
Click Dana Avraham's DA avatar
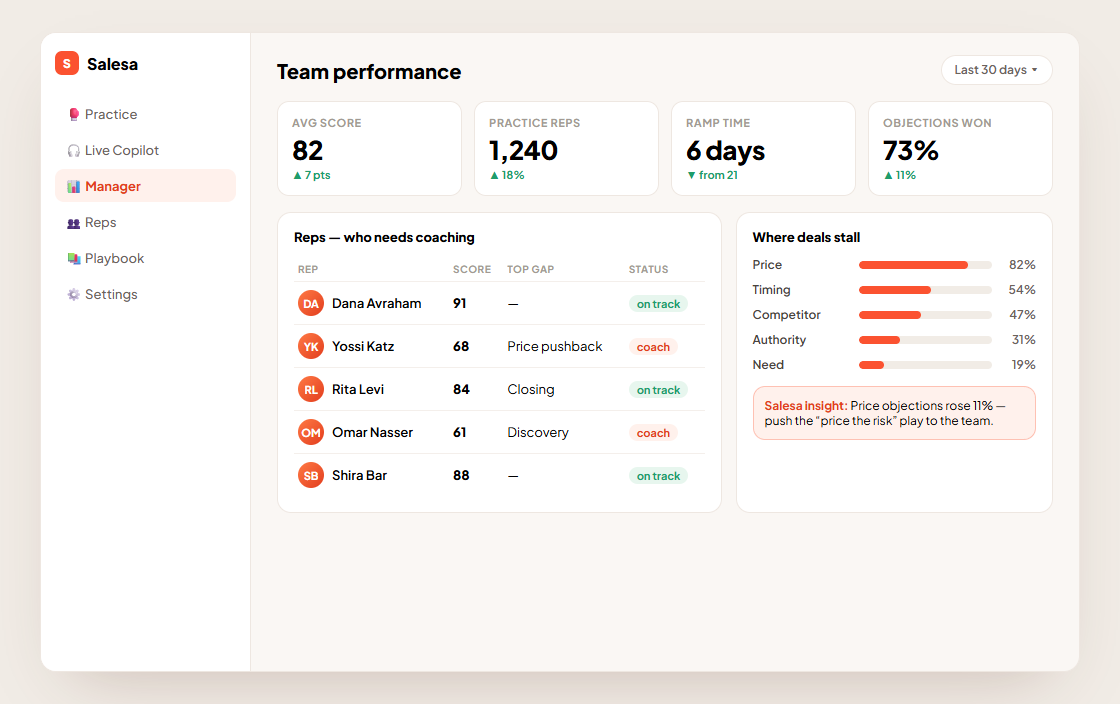click(311, 303)
